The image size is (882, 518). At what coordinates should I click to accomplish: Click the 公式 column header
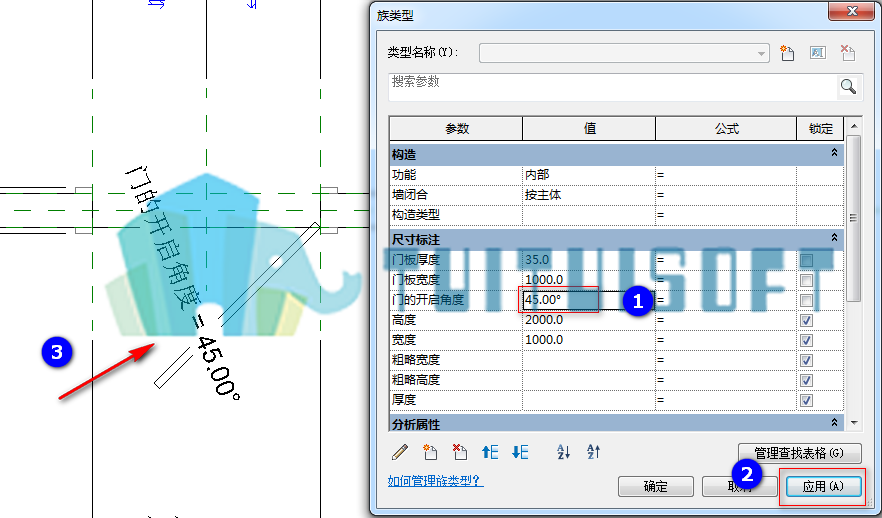(x=726, y=129)
